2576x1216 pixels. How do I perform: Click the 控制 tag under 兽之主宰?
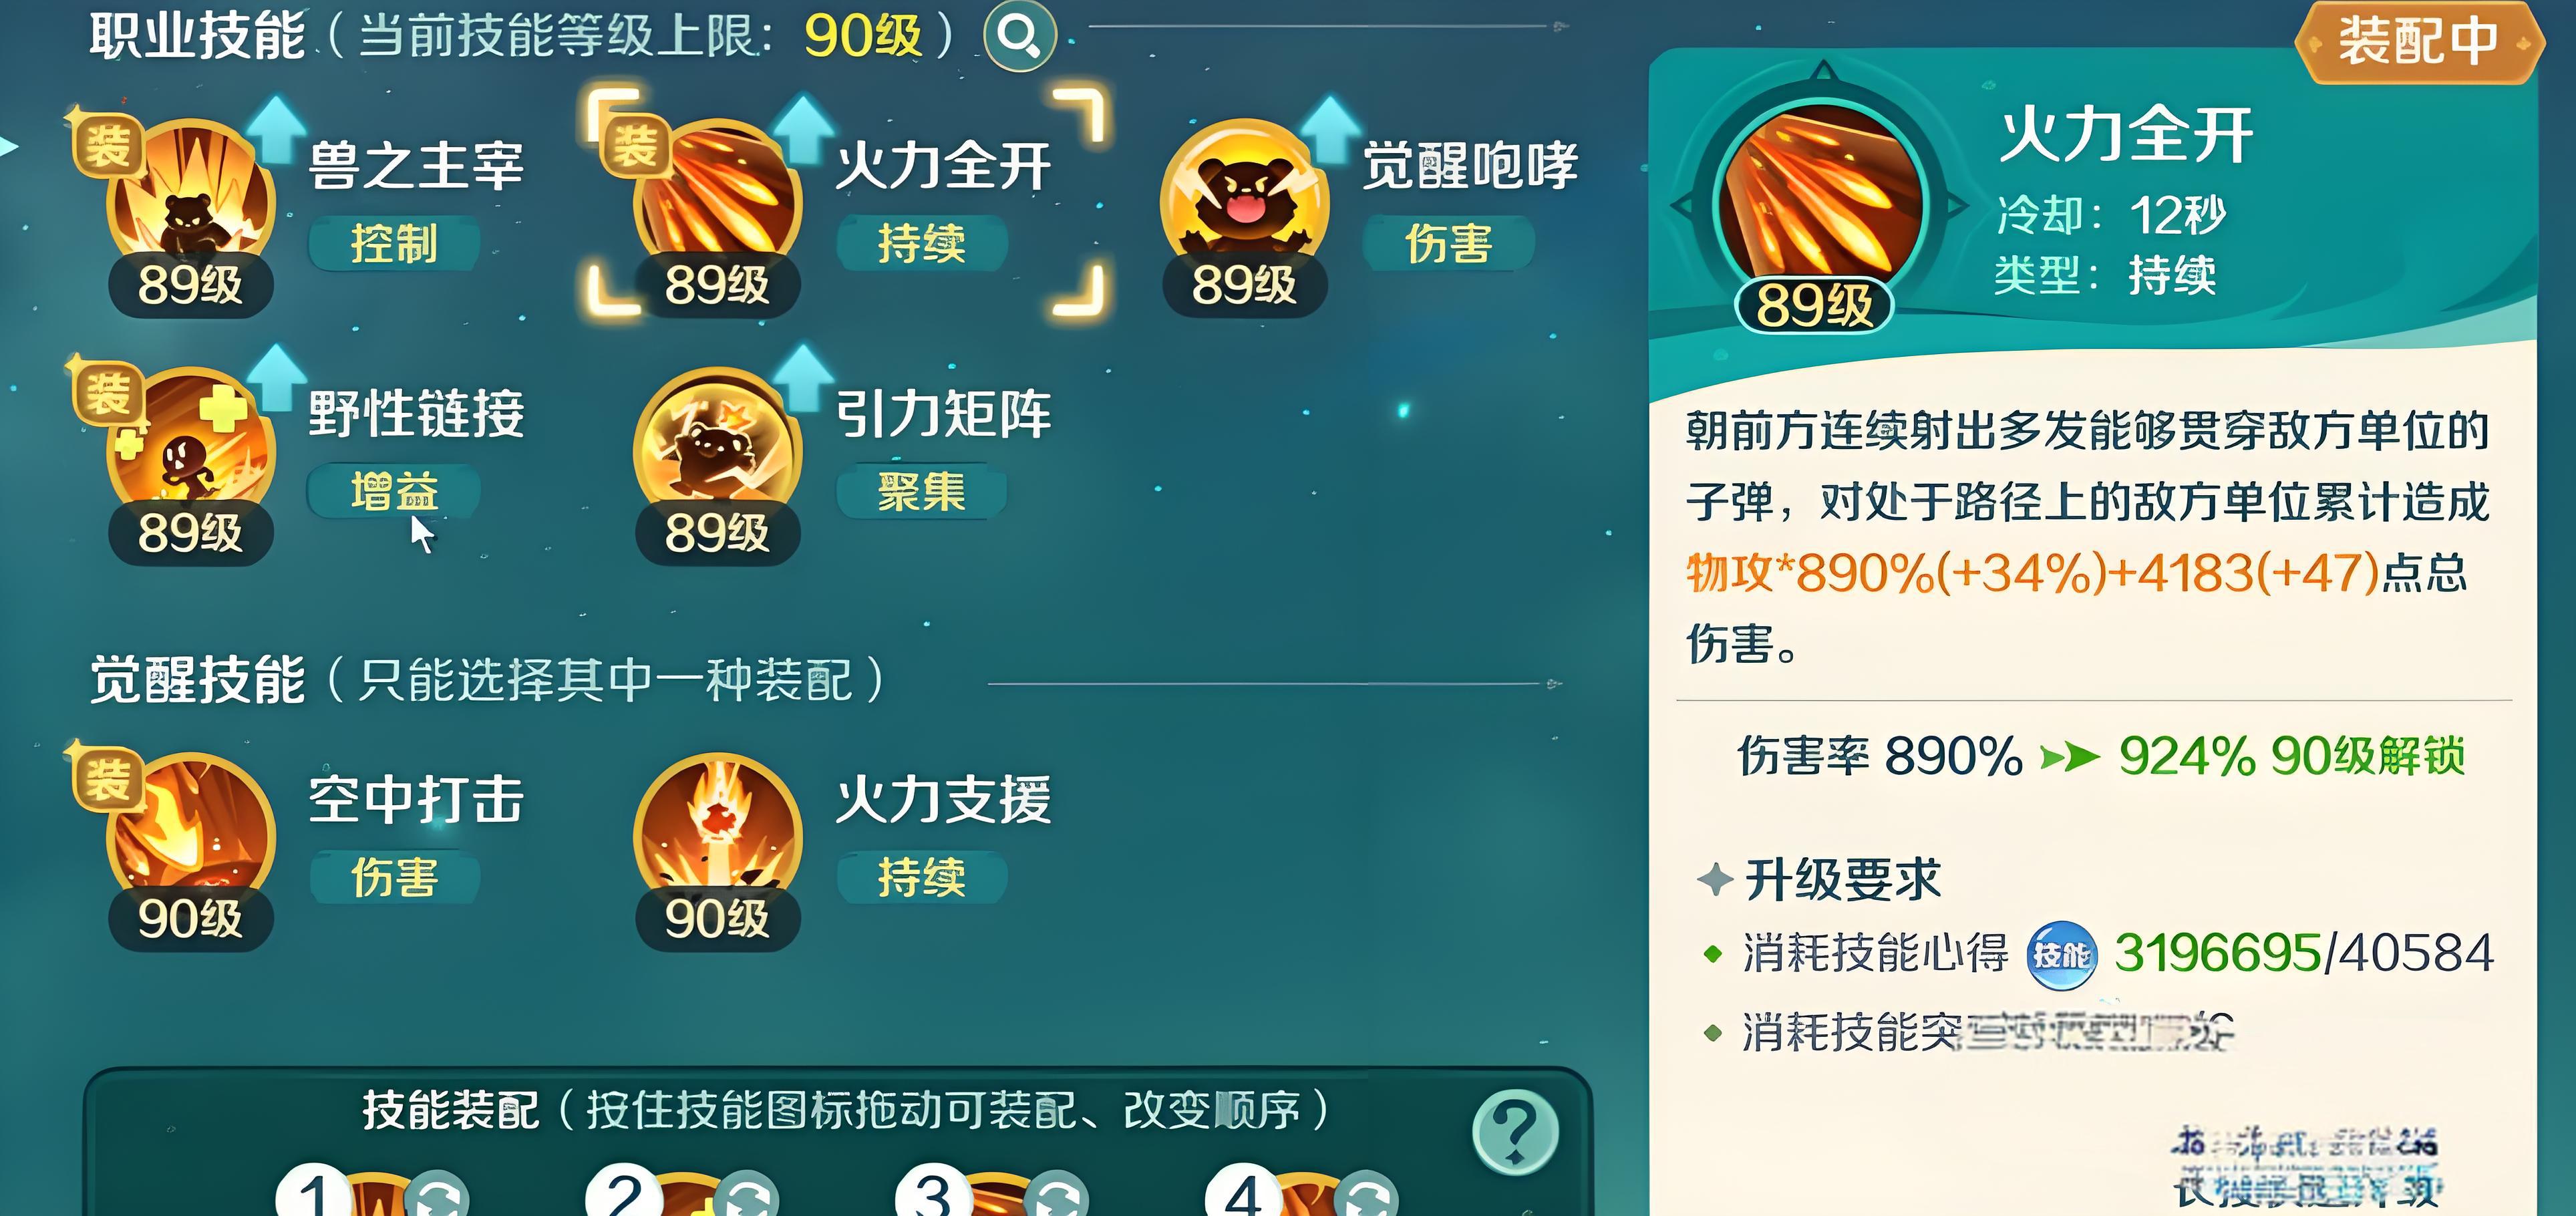394,243
